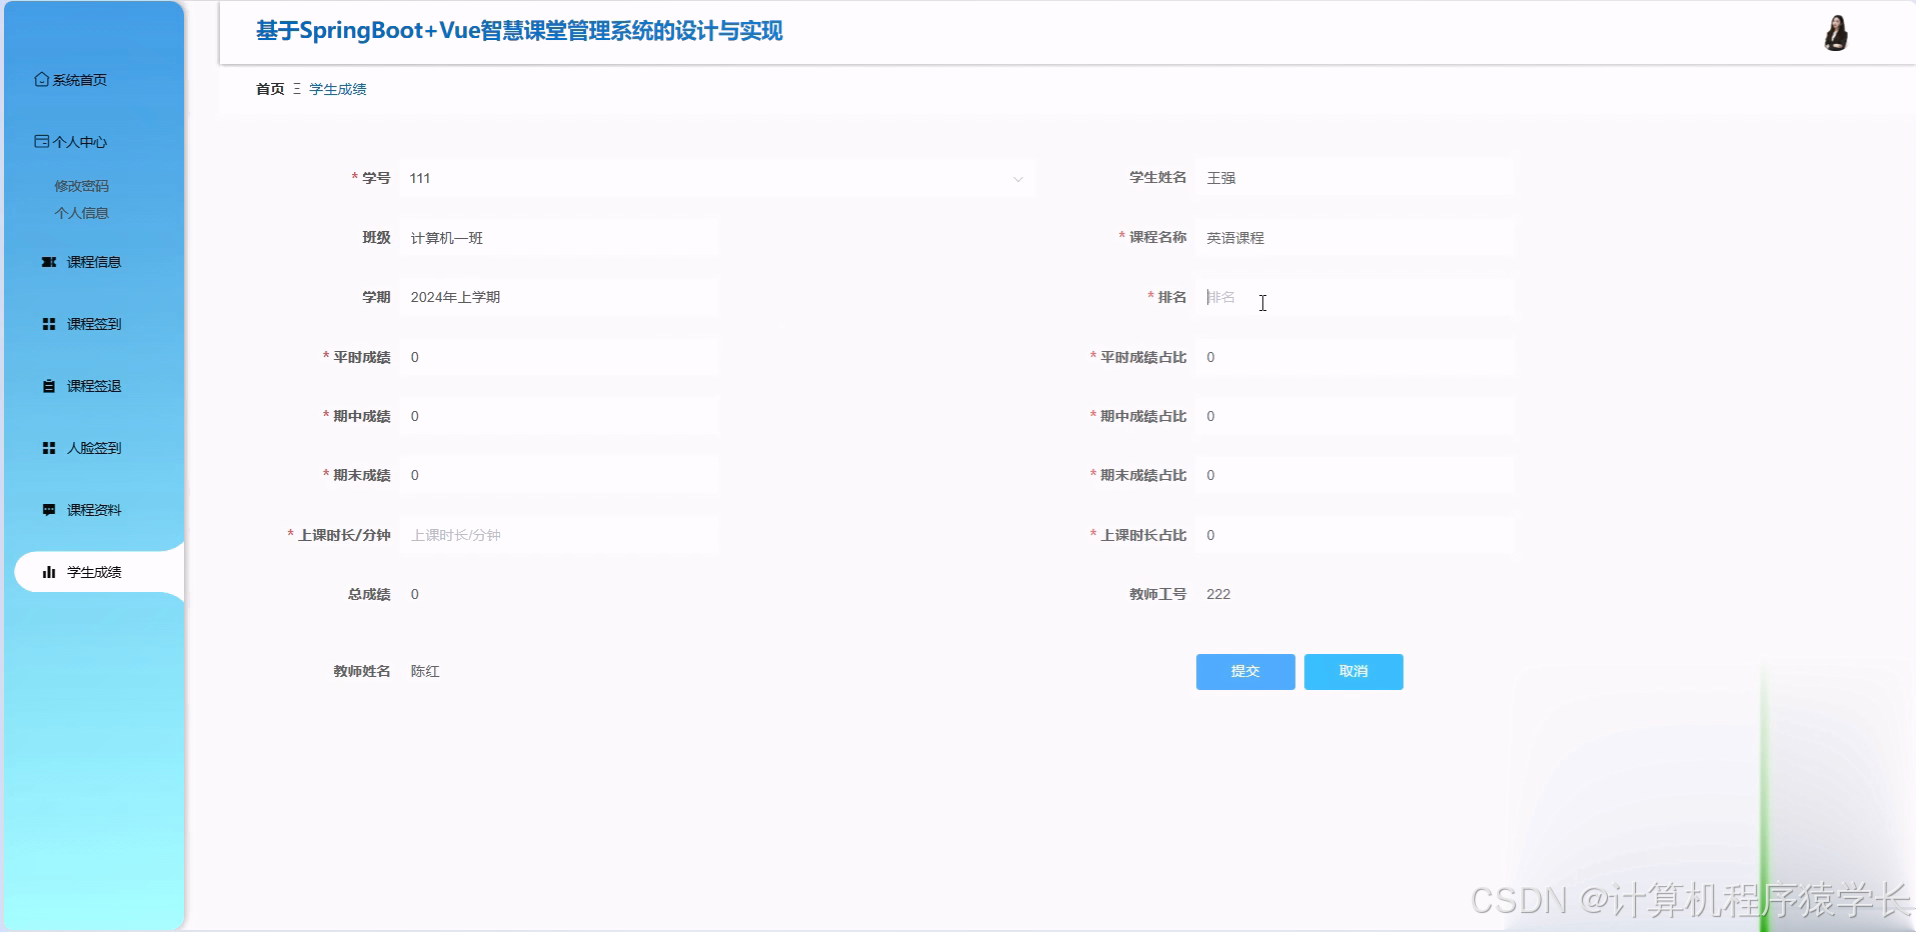Viewport: 1916px width, 932px height.
Task: Click the 课程签退 sign-out icon
Action: pos(47,385)
